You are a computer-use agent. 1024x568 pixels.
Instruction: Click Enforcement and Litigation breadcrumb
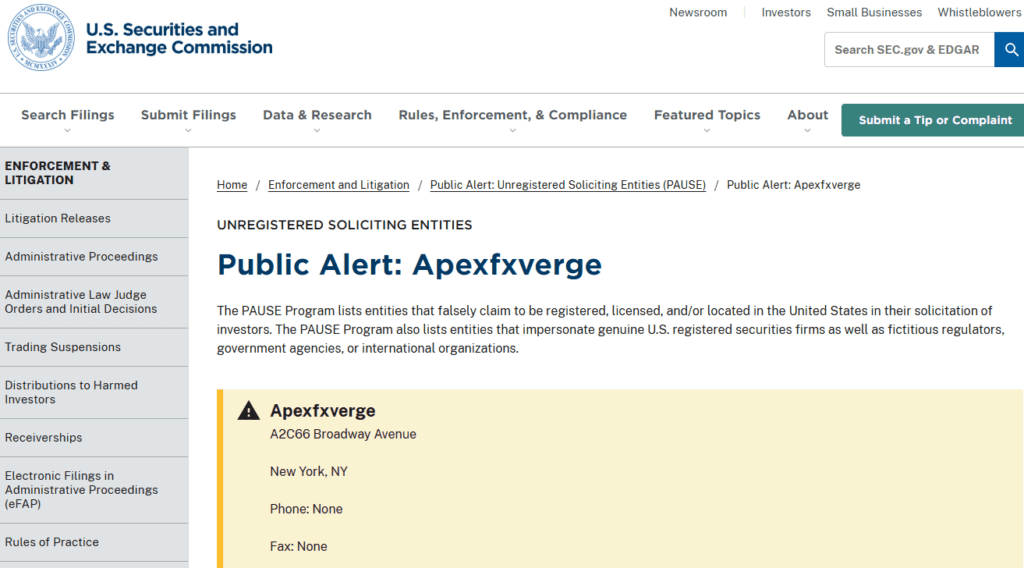click(x=338, y=185)
